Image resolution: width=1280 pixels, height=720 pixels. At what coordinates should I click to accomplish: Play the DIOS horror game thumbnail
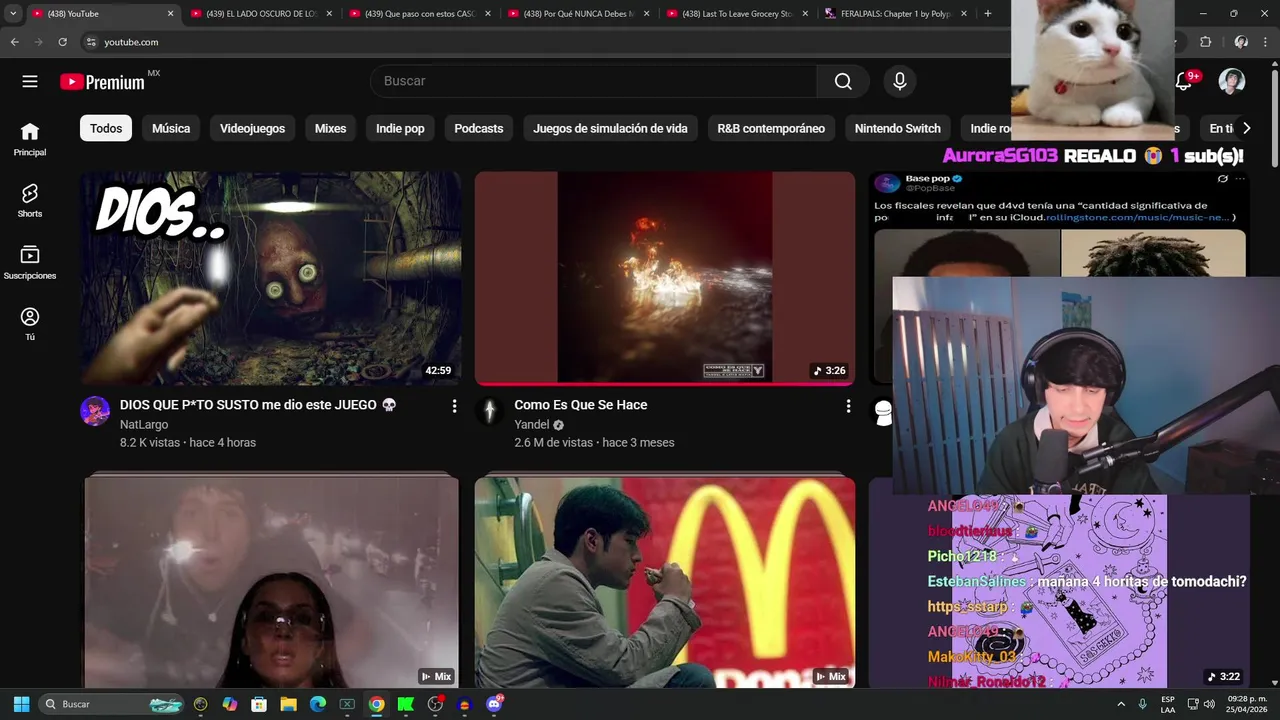point(271,278)
